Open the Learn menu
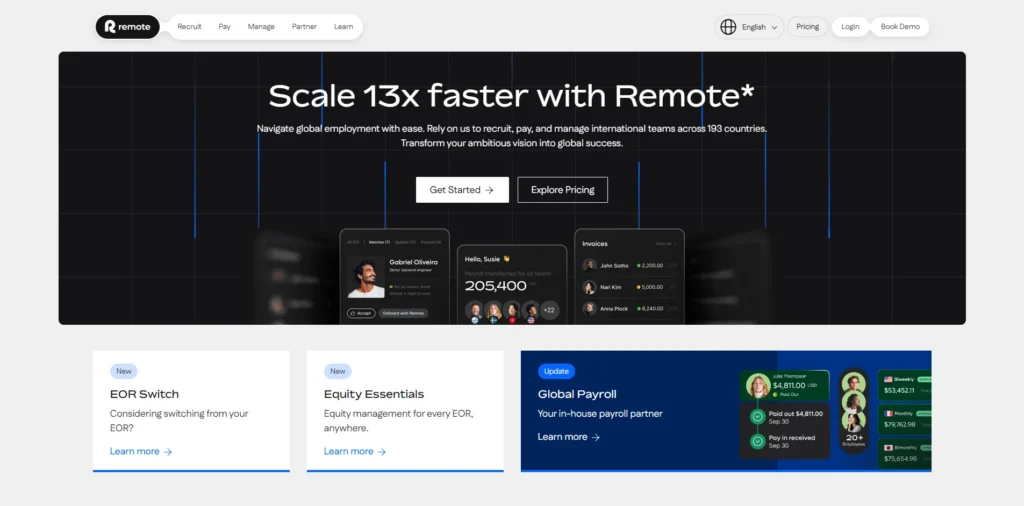The width and height of the screenshot is (1024, 506). (x=344, y=27)
